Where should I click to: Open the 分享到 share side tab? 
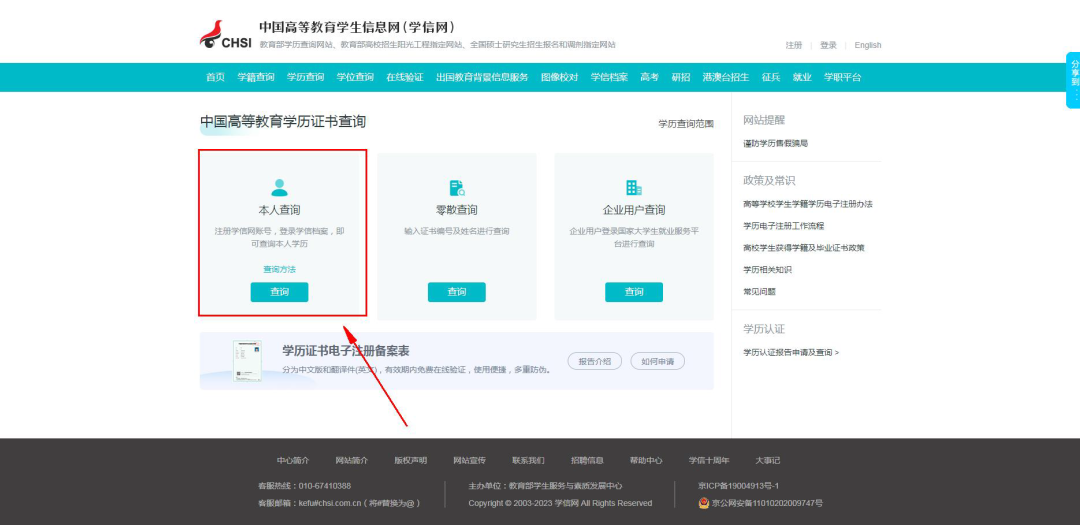(1073, 80)
